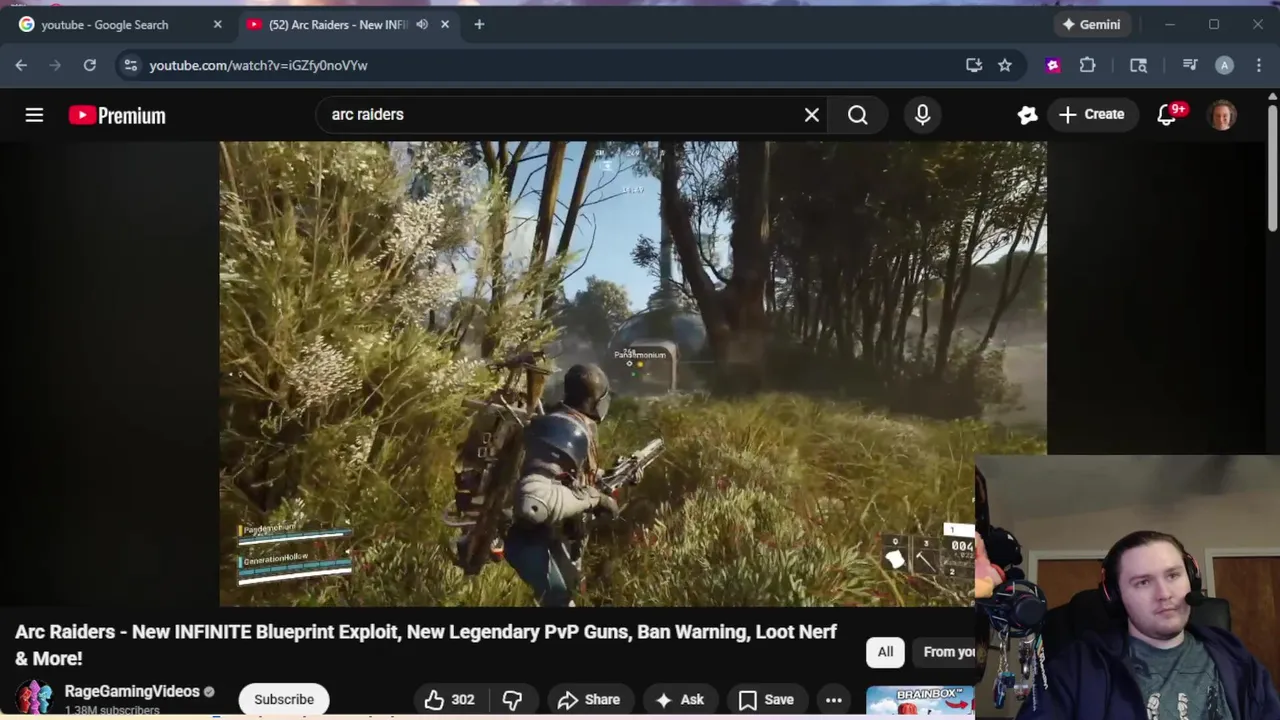This screenshot has height=720, width=1280.
Task: Run search with magnifier button
Action: coord(858,115)
